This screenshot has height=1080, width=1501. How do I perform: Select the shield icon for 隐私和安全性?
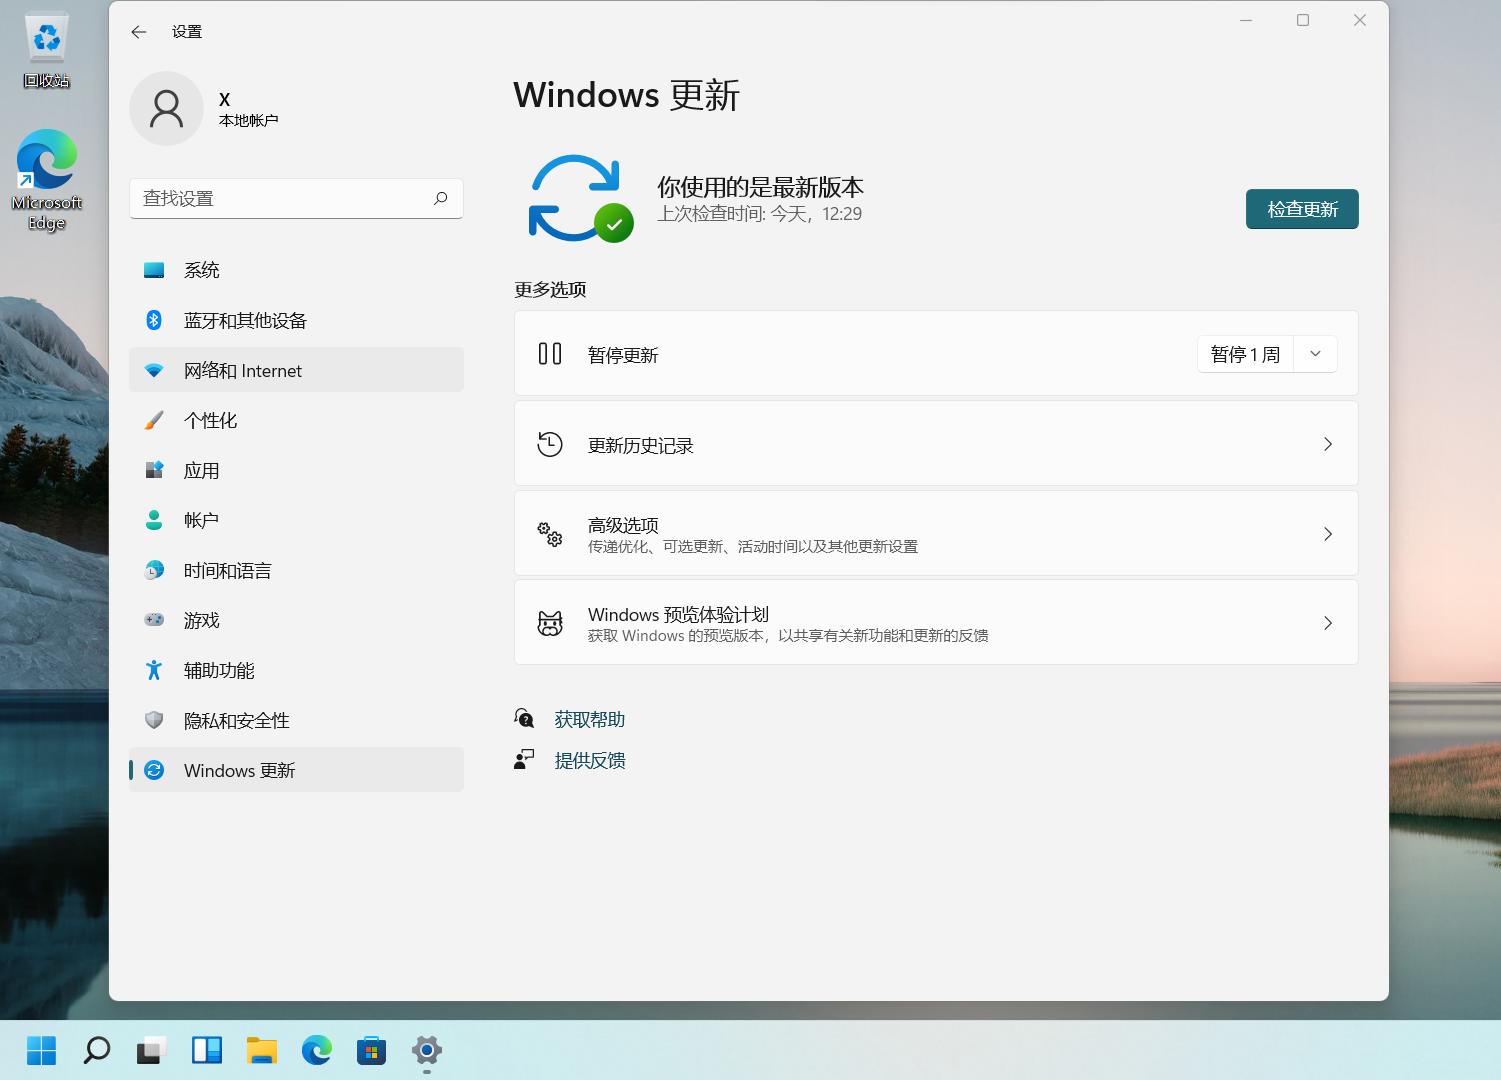[153, 720]
